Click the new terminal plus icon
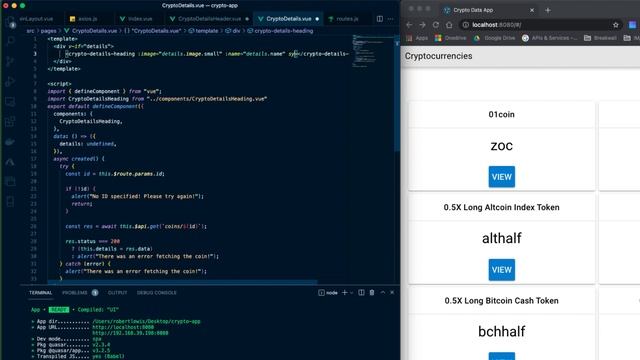640x360 pixels. point(344,292)
